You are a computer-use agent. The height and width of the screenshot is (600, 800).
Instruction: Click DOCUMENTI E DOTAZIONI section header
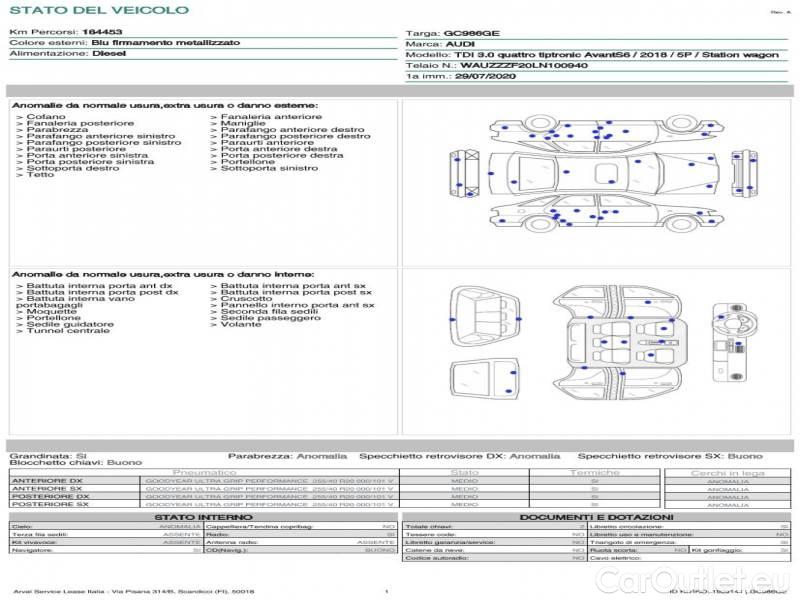point(596,517)
